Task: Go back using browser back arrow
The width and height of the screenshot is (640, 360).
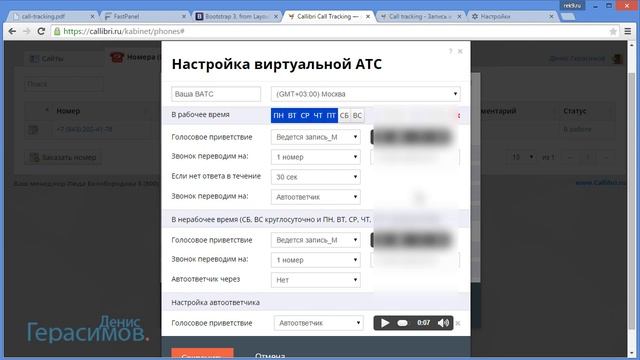Action: (12, 31)
